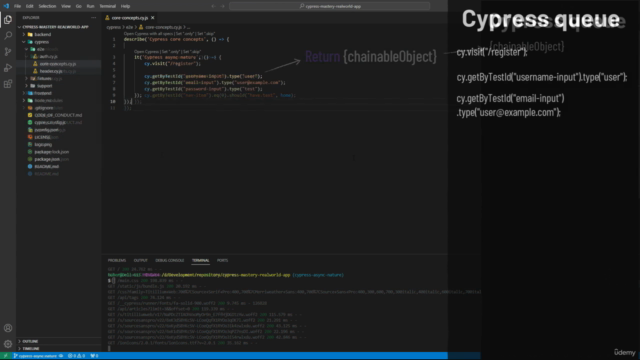Open the Run and Debug view
The height and width of the screenshot is (360, 640).
point(8,68)
